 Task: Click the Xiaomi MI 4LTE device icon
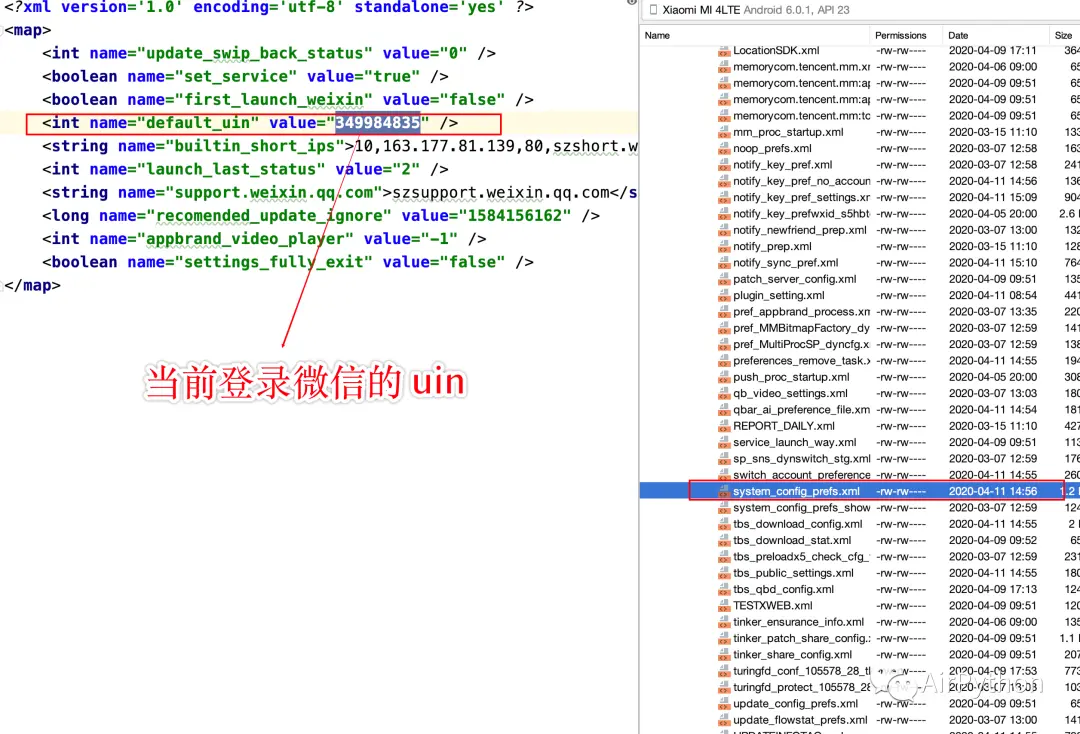pyautogui.click(x=653, y=10)
